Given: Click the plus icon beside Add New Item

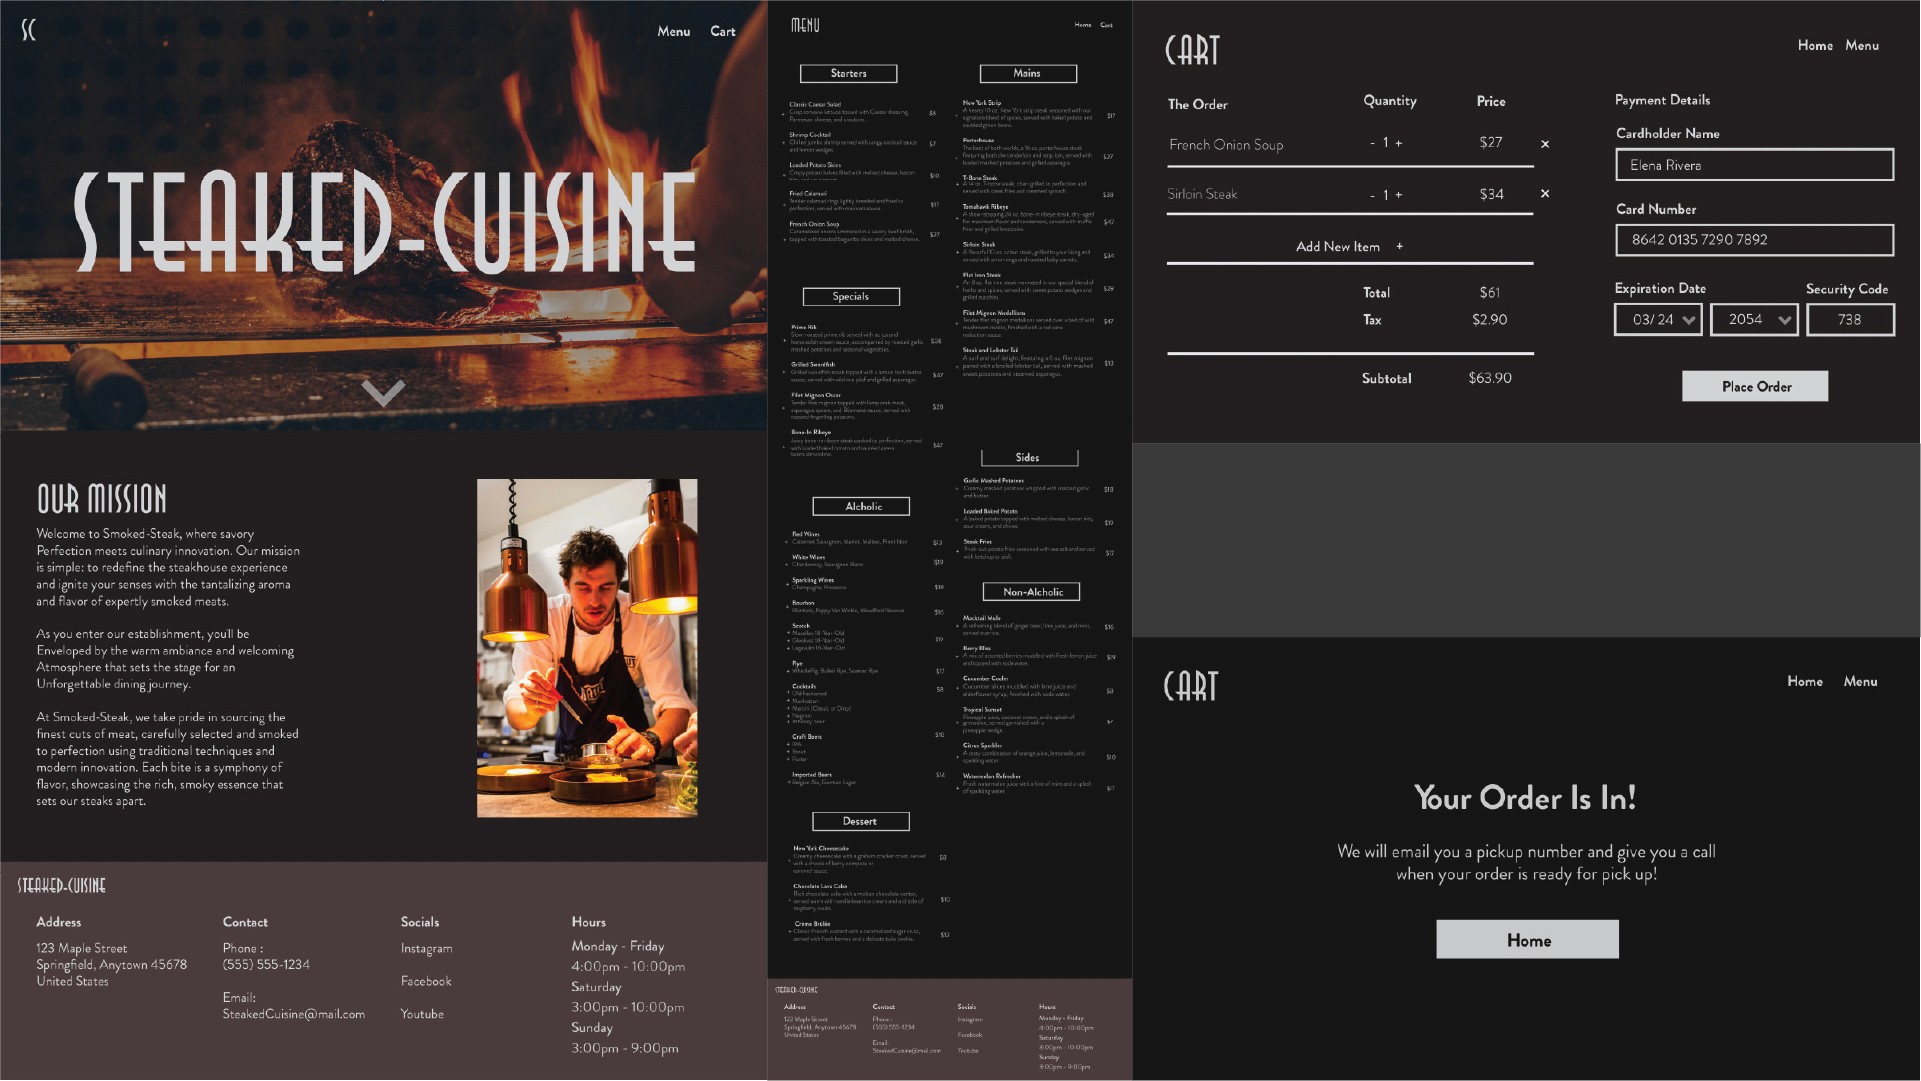Looking at the screenshot, I should coord(1399,246).
